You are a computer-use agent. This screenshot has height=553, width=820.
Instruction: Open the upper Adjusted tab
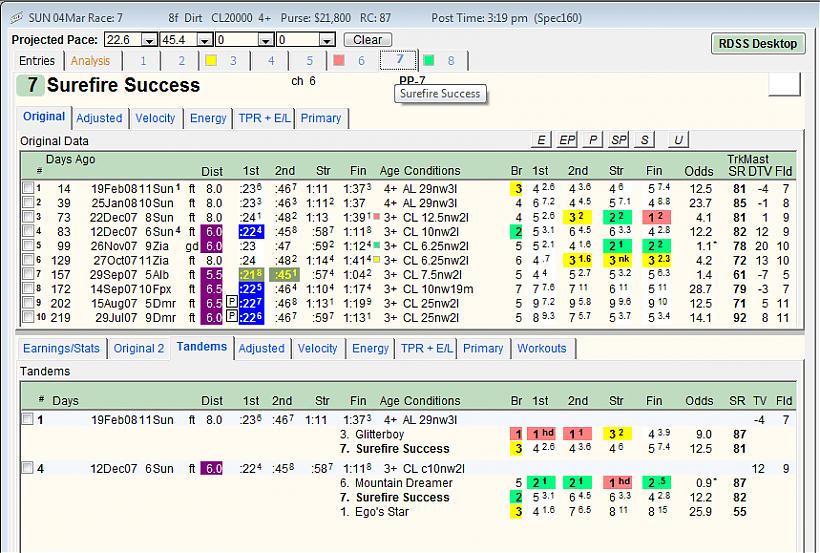[x=99, y=118]
